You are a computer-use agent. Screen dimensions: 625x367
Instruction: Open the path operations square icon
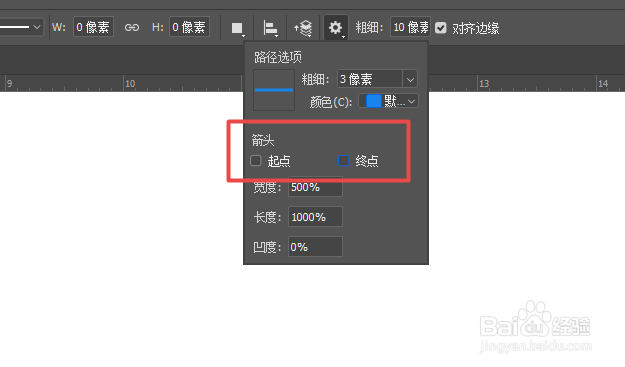[237, 28]
